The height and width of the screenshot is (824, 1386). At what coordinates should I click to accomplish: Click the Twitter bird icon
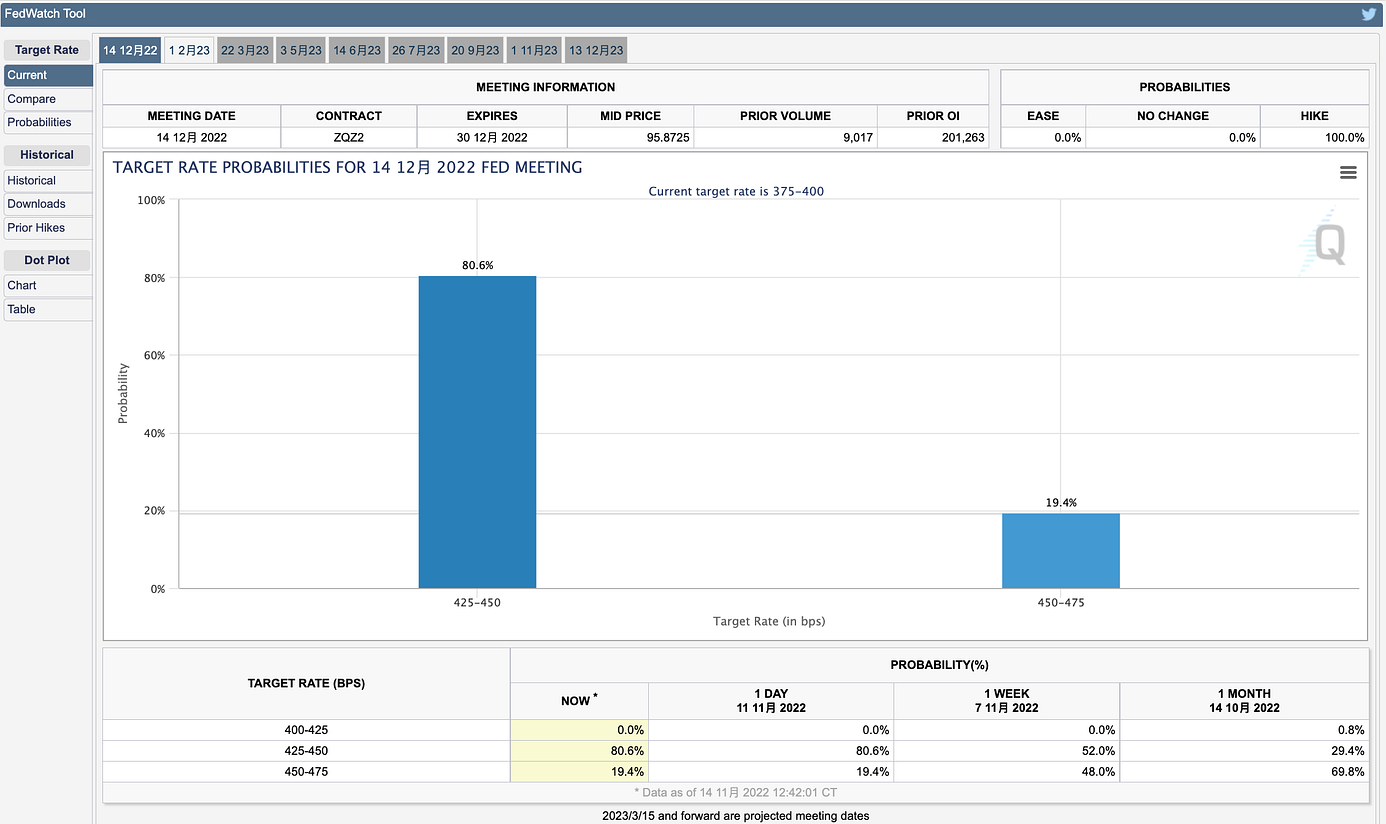point(1369,14)
